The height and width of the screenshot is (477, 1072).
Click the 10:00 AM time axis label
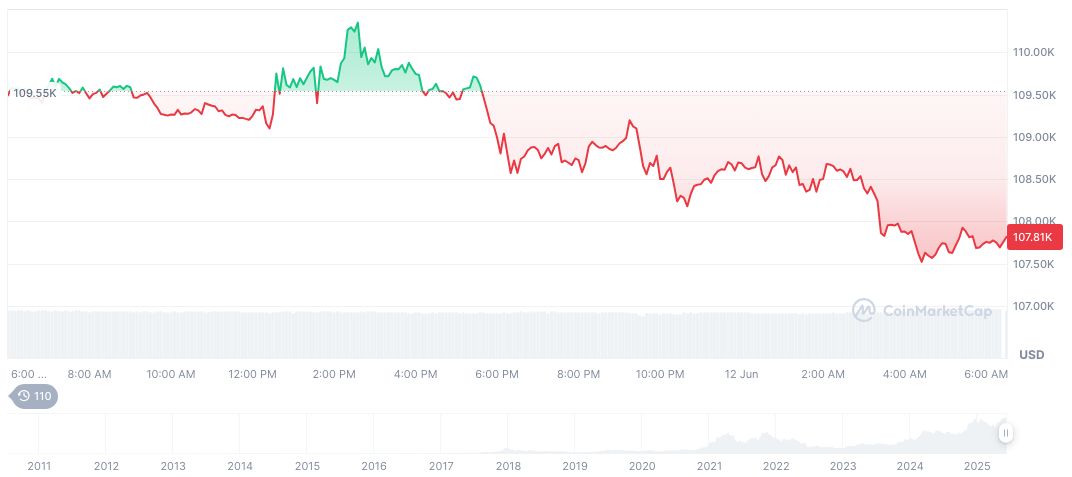(171, 374)
